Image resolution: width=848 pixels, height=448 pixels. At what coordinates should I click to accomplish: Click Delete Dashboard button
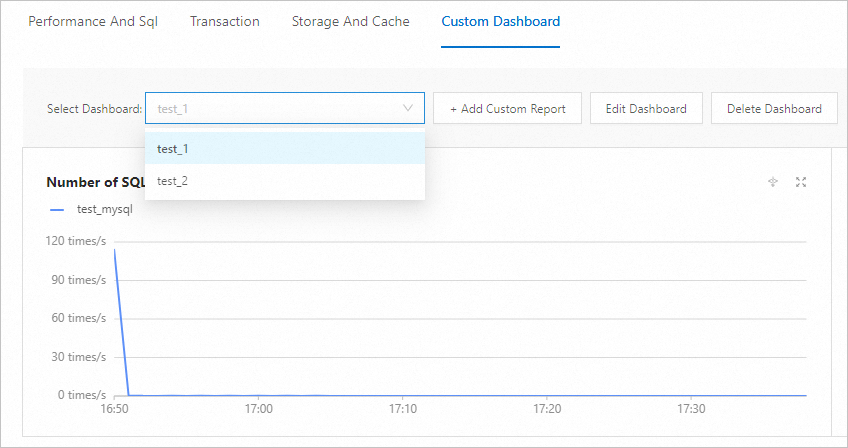click(774, 109)
